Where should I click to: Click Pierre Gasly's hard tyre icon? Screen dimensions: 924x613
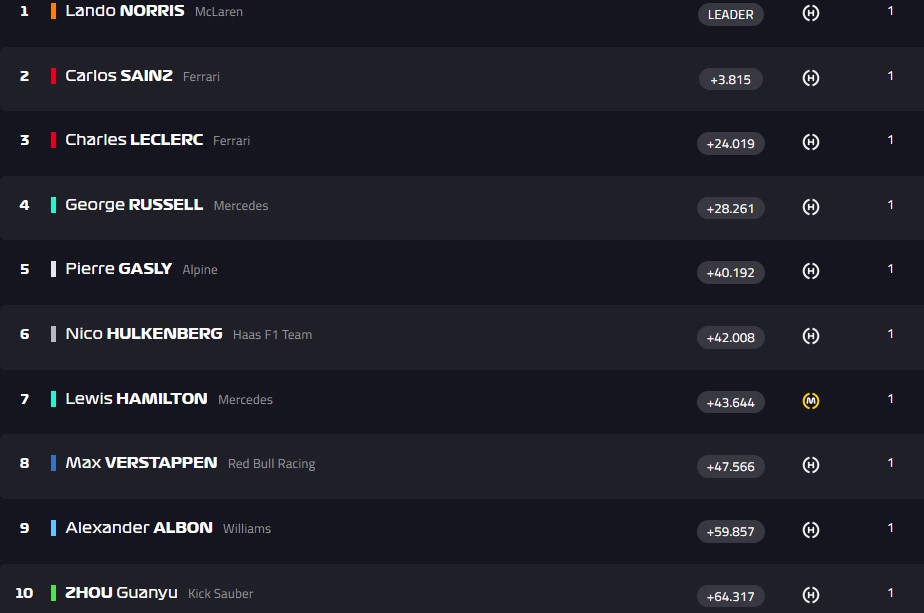811,271
